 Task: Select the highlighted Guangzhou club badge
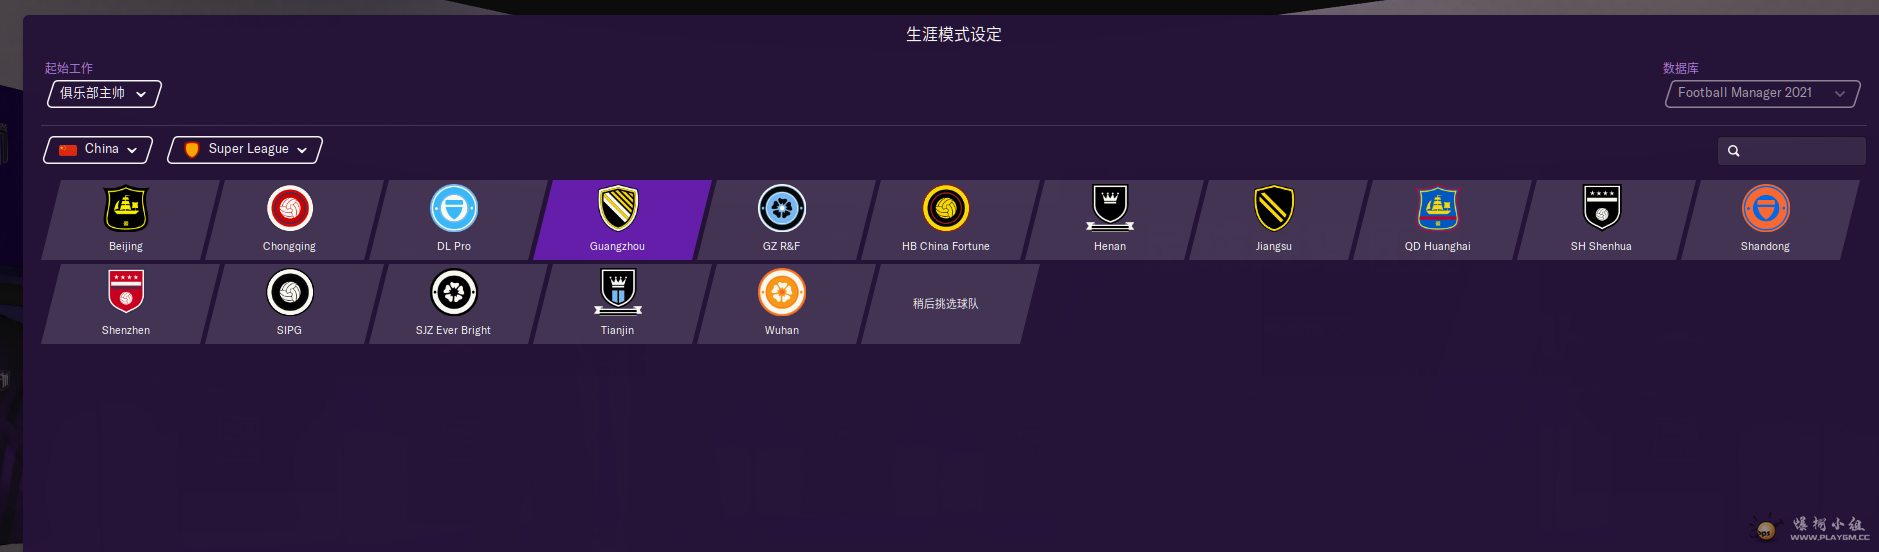pyautogui.click(x=618, y=208)
